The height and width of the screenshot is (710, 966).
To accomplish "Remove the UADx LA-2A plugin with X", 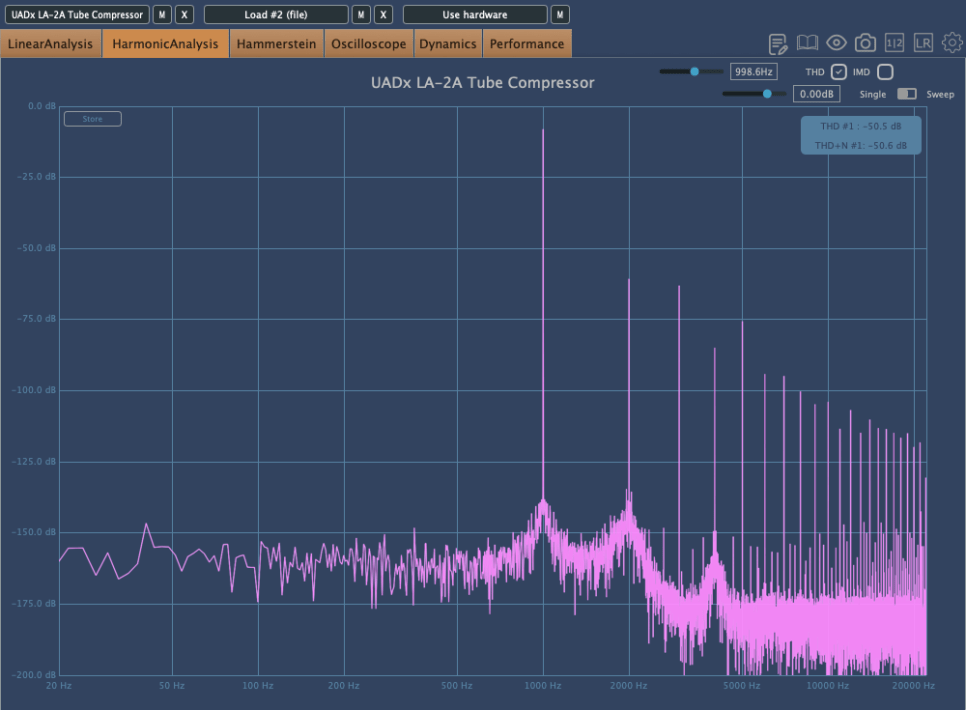I will [x=184, y=15].
